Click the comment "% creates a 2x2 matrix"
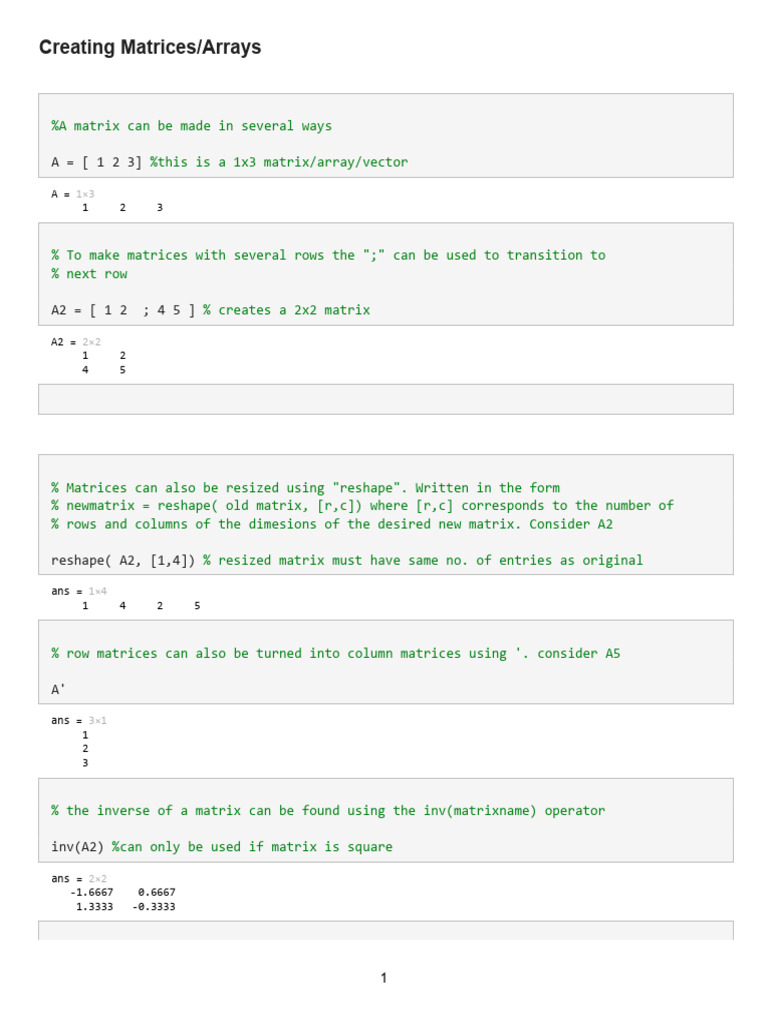 286,310
